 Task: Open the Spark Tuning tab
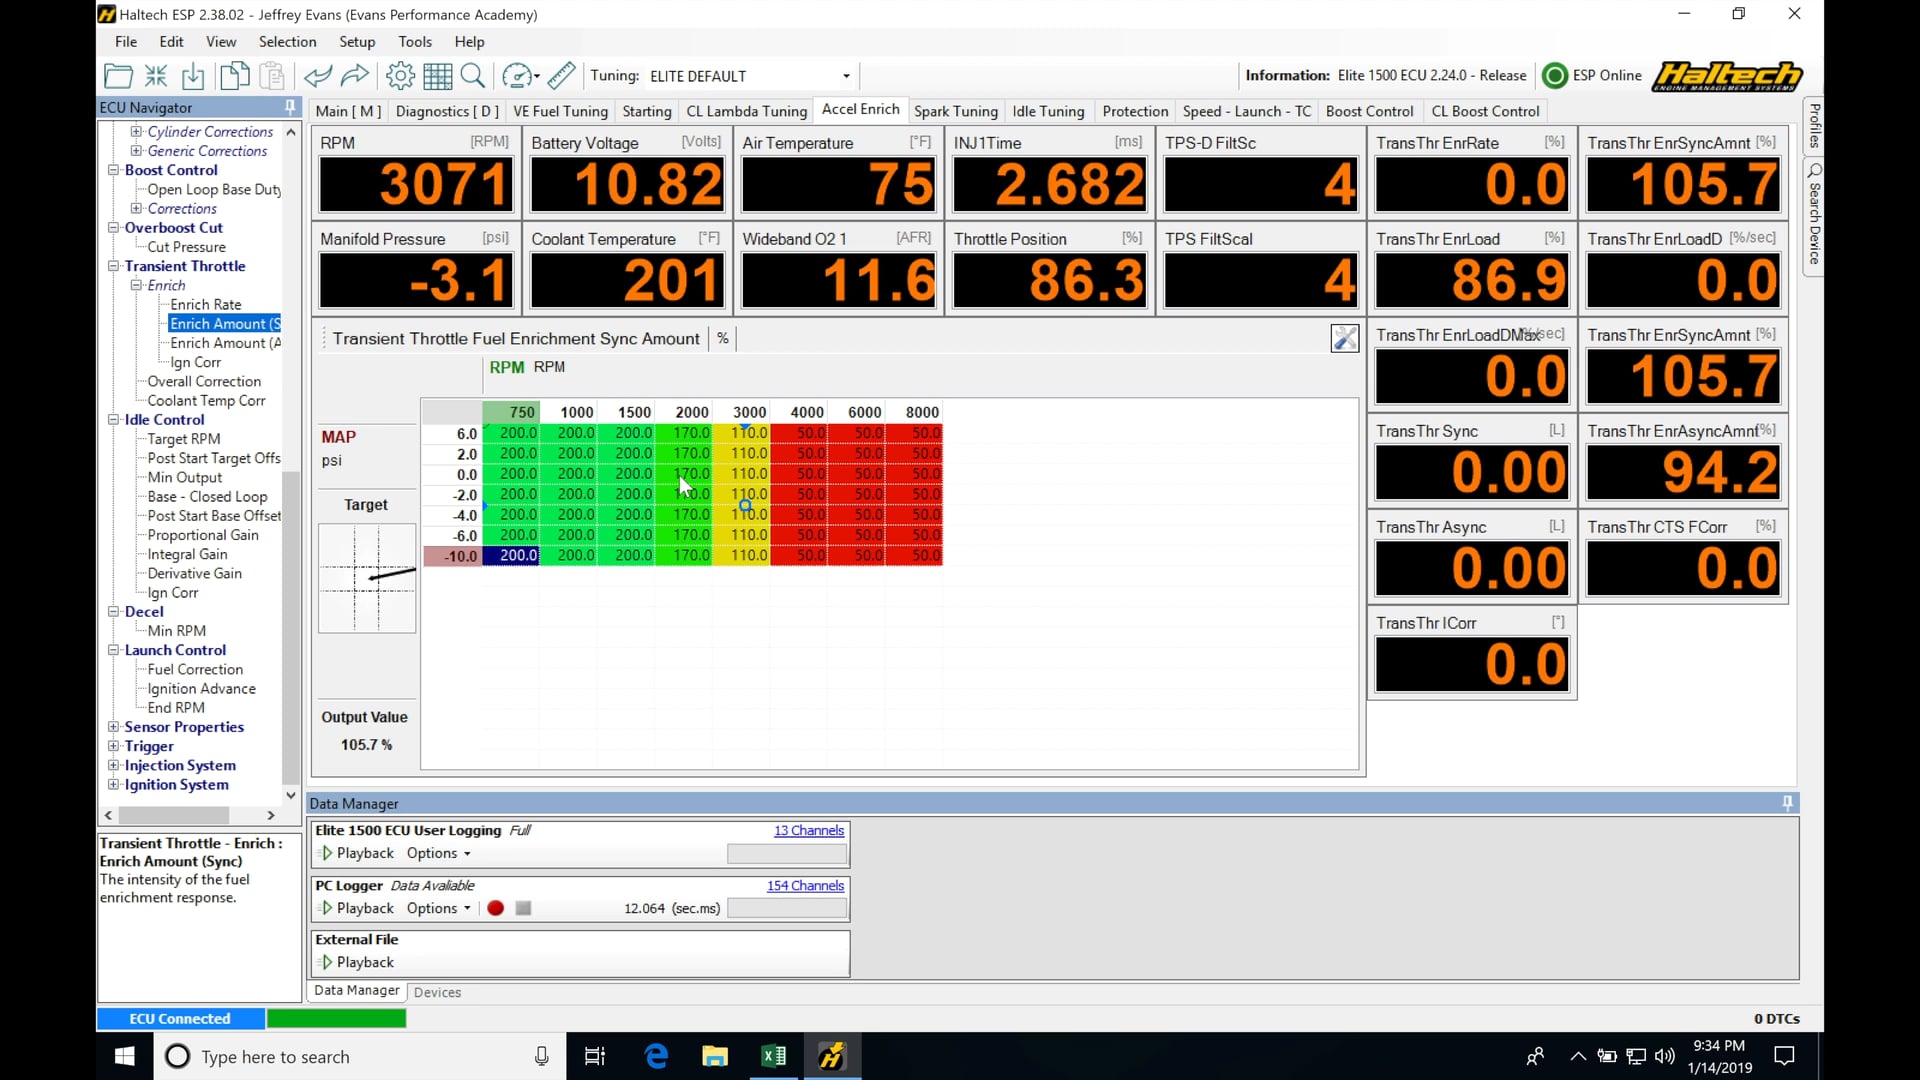(x=955, y=111)
